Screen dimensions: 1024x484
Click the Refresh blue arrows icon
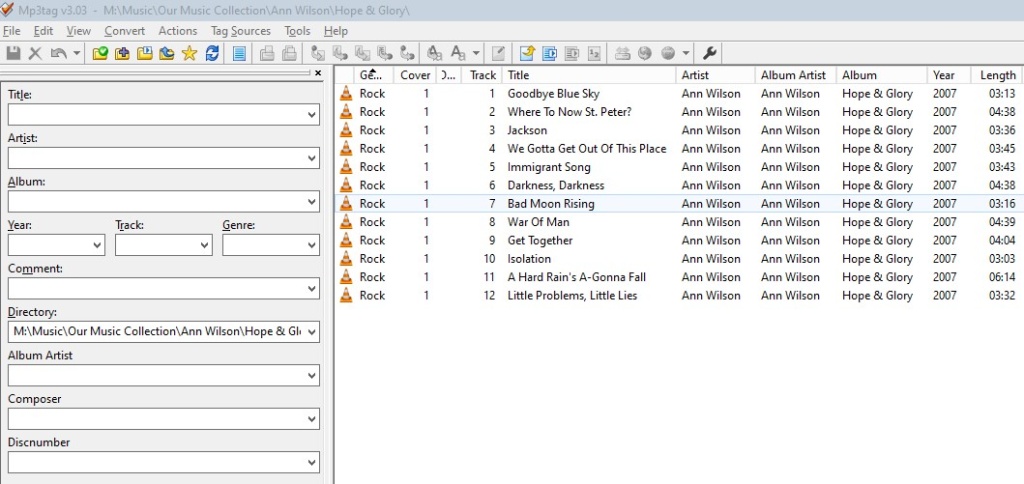point(212,54)
